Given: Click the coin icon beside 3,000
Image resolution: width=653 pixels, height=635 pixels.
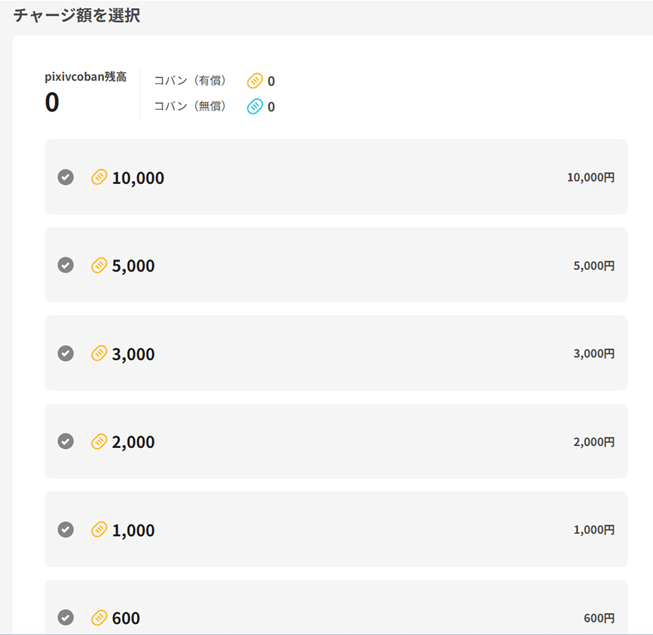Looking at the screenshot, I should coord(99,353).
